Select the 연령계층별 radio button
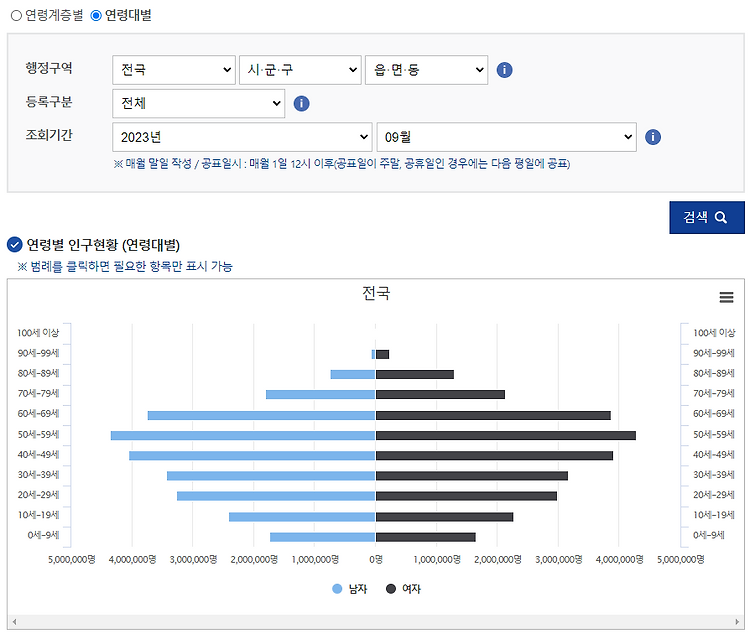 coord(16,15)
